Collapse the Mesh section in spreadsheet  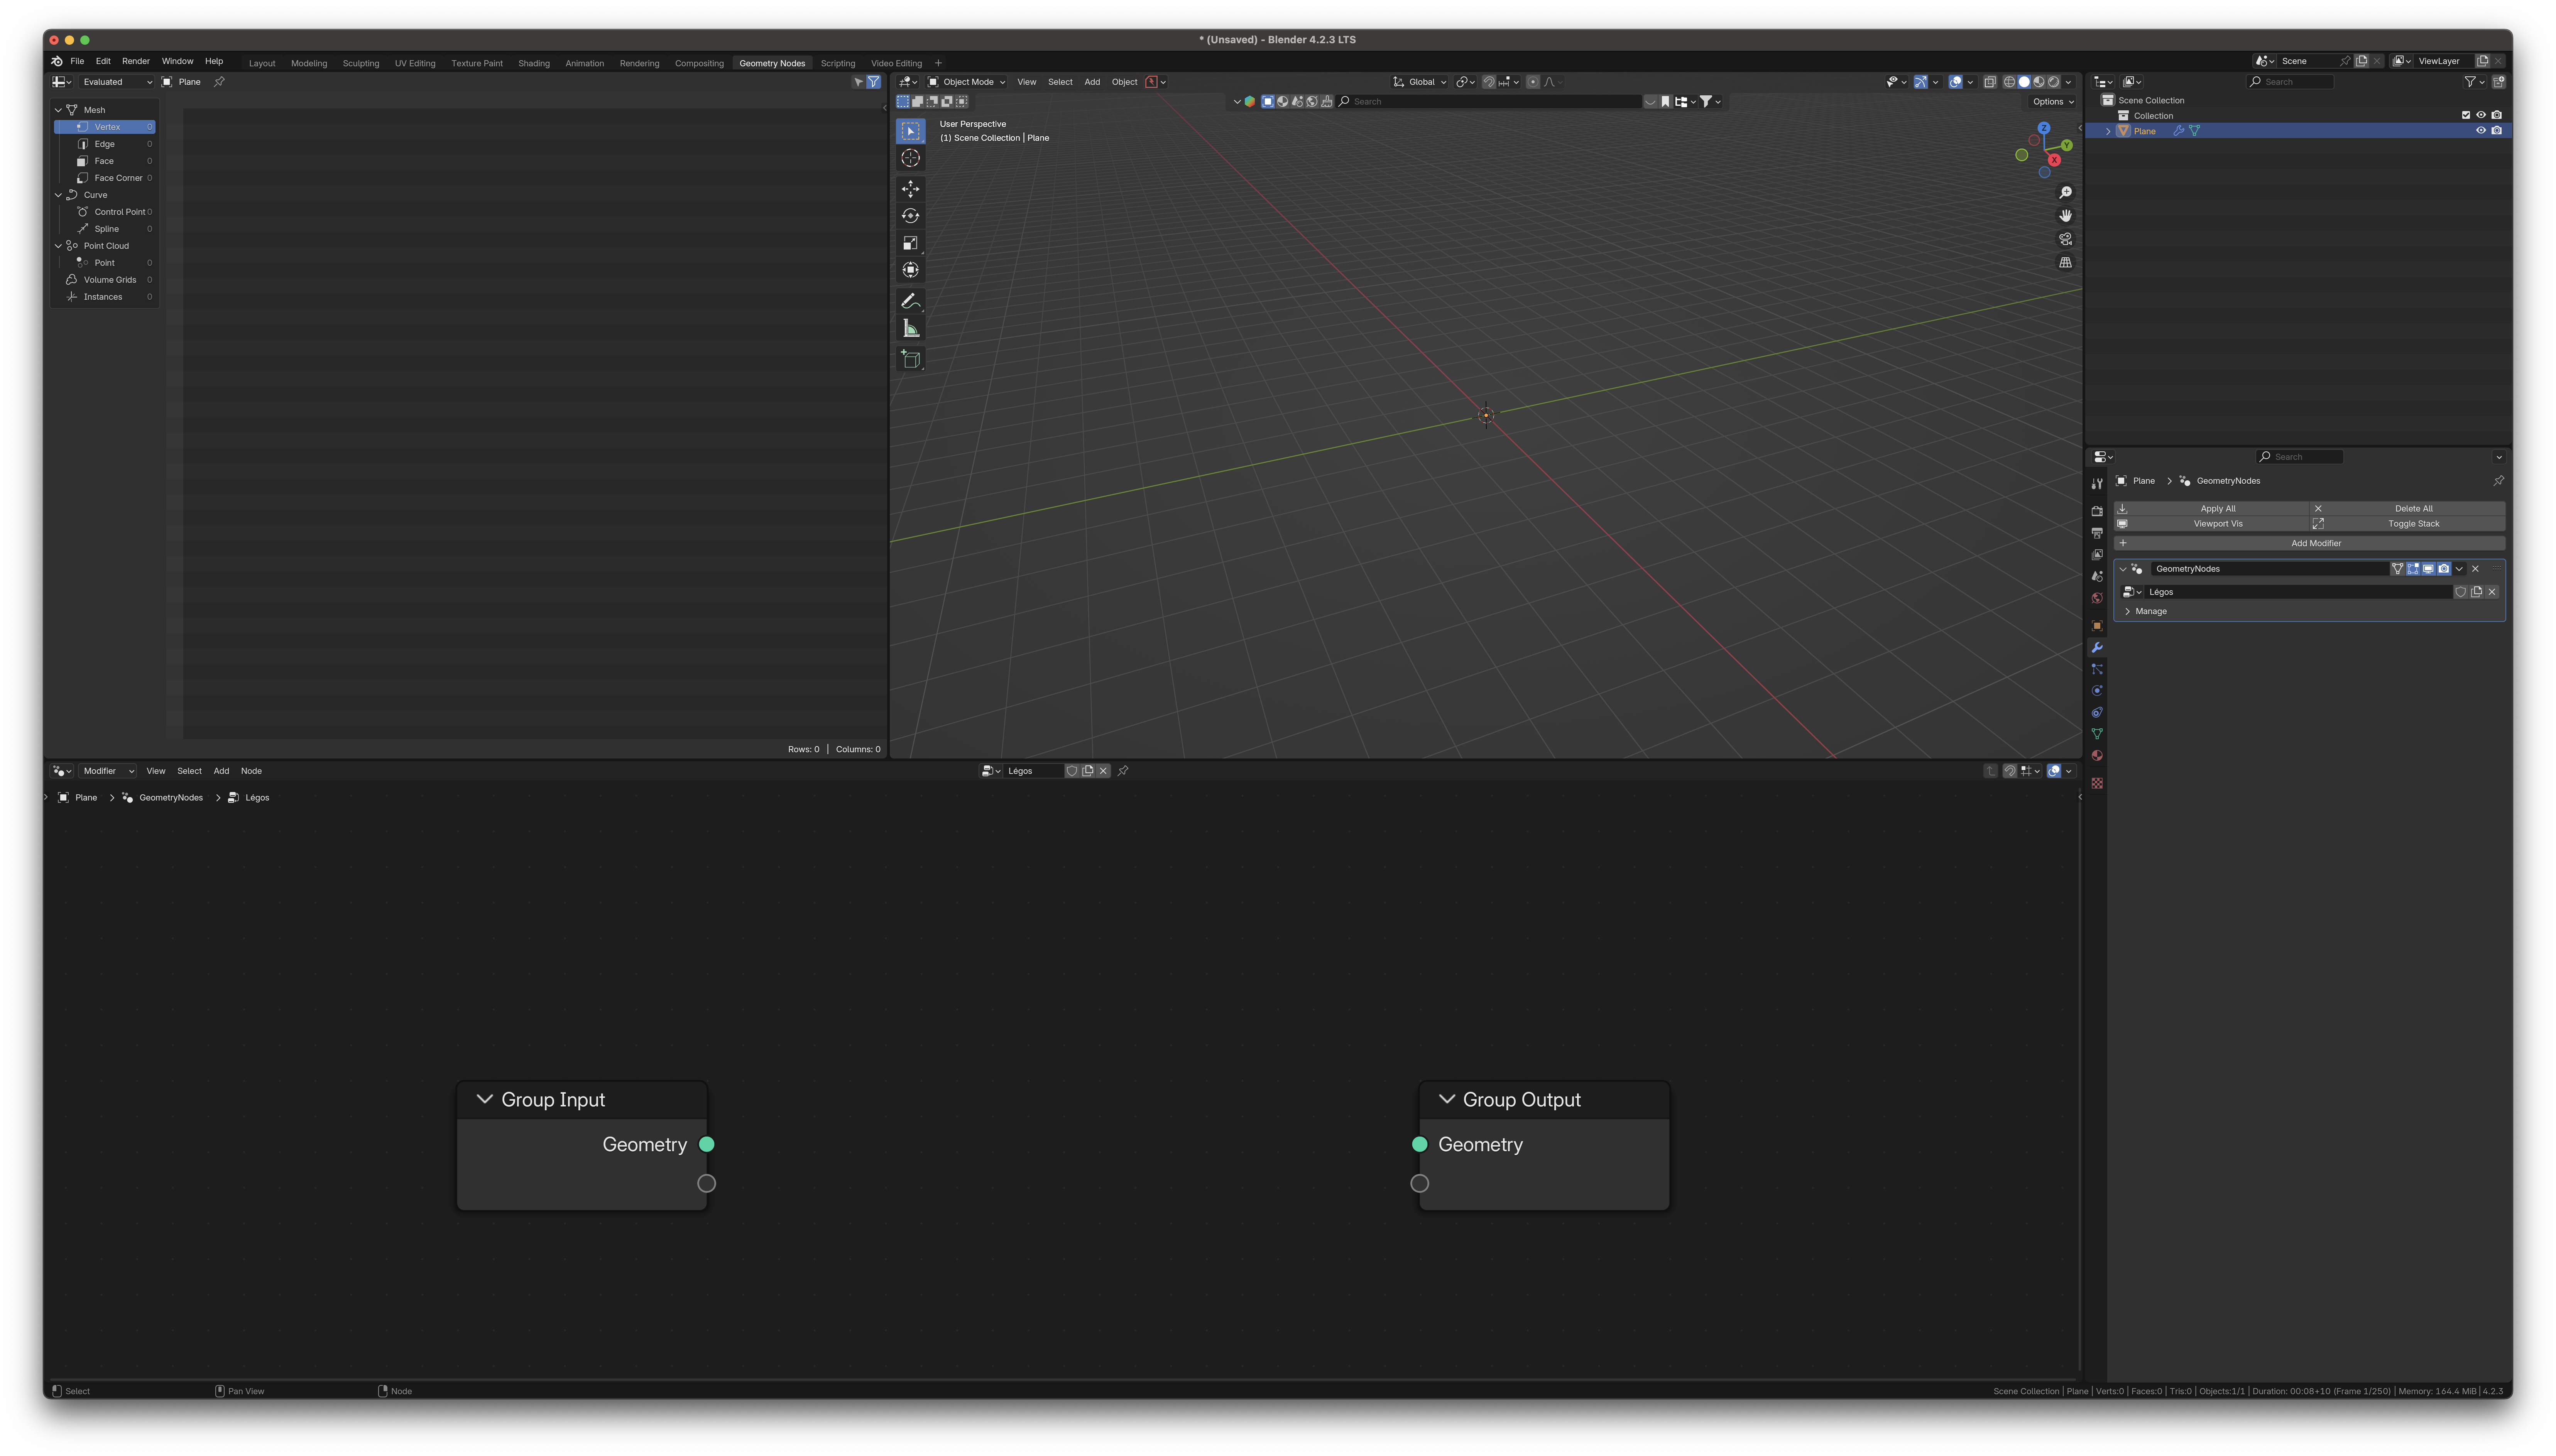[58, 110]
